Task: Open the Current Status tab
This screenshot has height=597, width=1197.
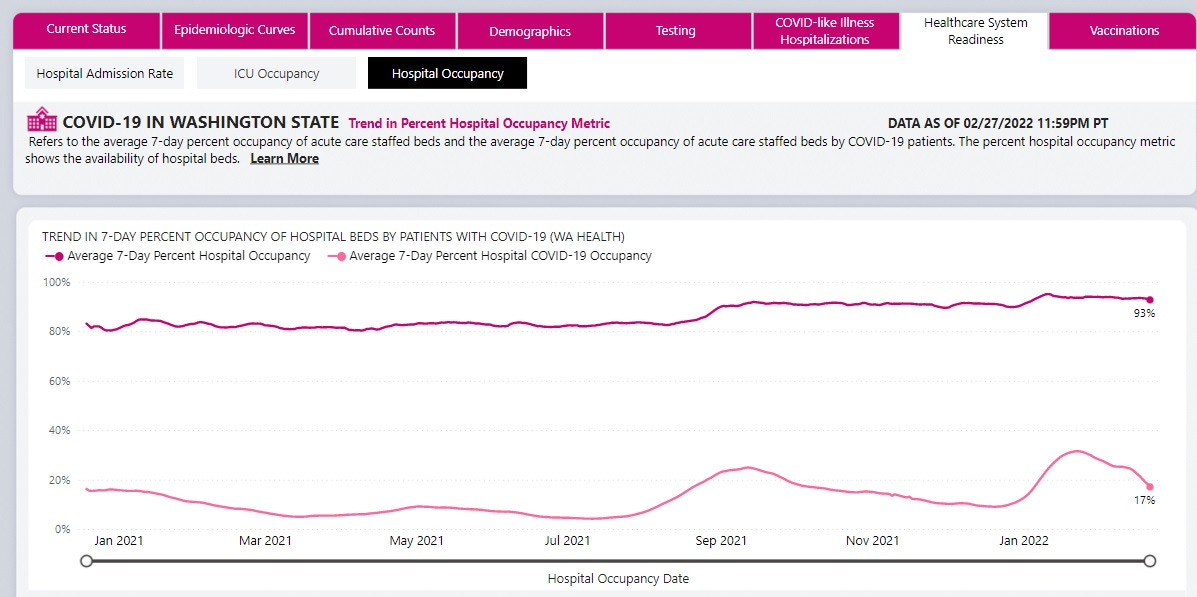Action: [x=86, y=31]
